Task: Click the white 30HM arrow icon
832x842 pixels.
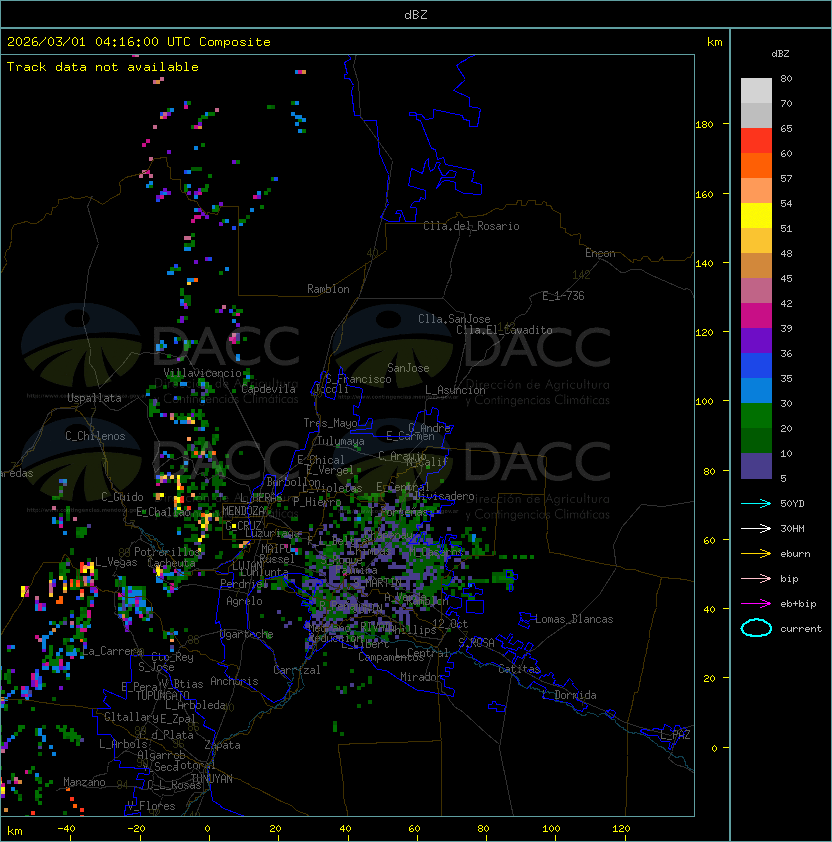Action: coord(756,528)
